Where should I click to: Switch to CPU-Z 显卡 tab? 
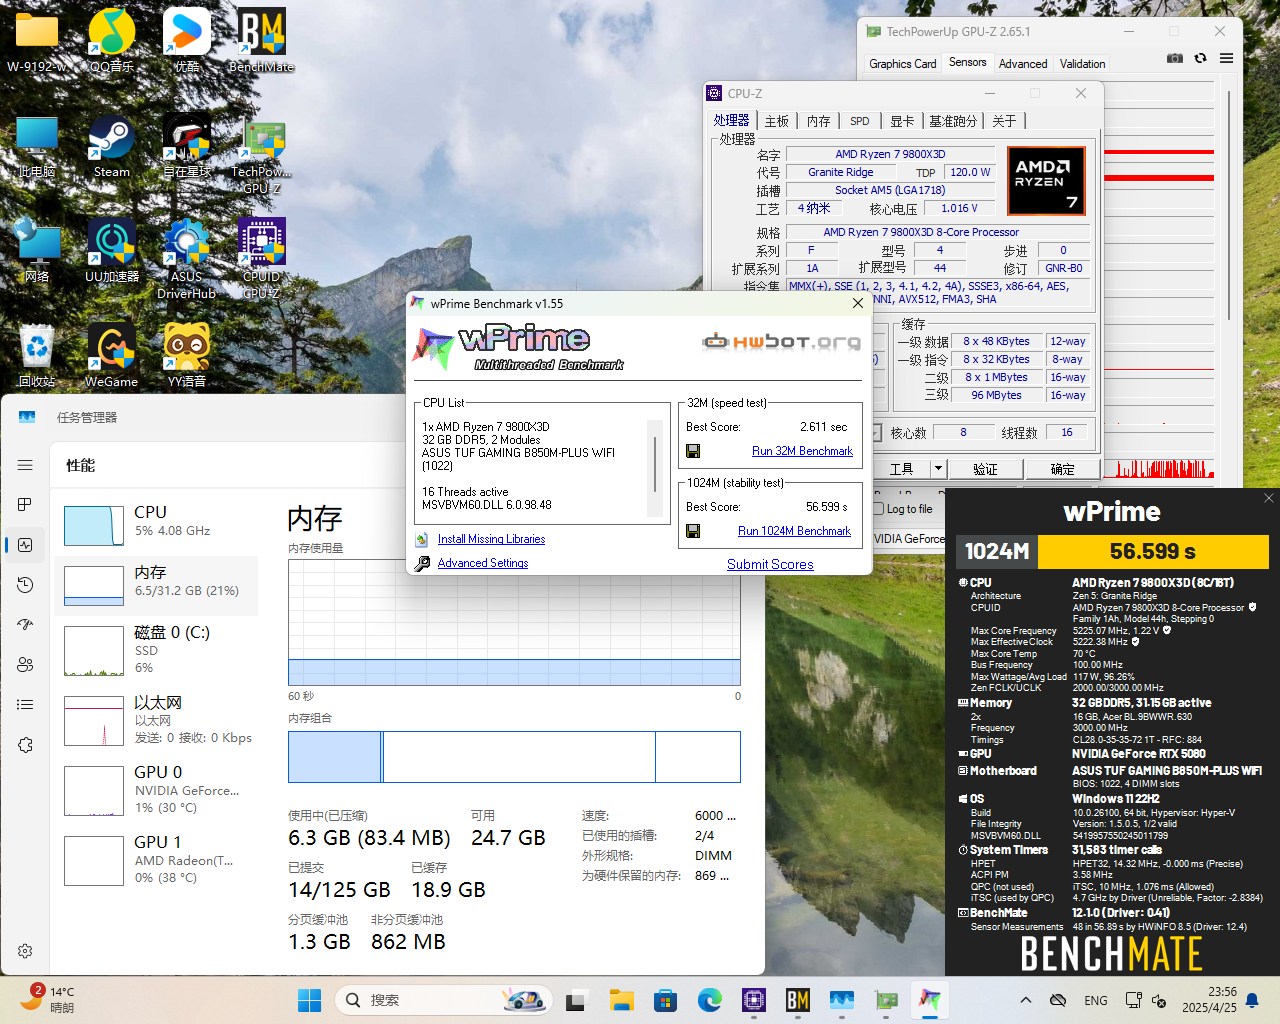click(x=902, y=121)
